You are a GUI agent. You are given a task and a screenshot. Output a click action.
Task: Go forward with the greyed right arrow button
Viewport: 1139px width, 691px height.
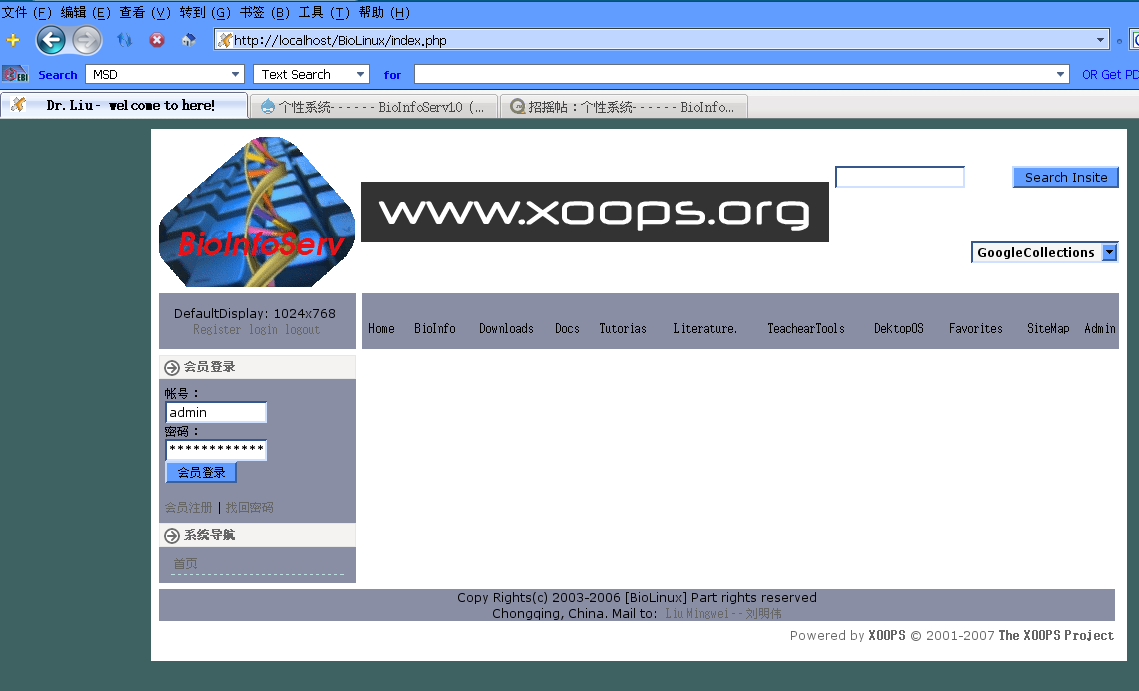coord(86,40)
